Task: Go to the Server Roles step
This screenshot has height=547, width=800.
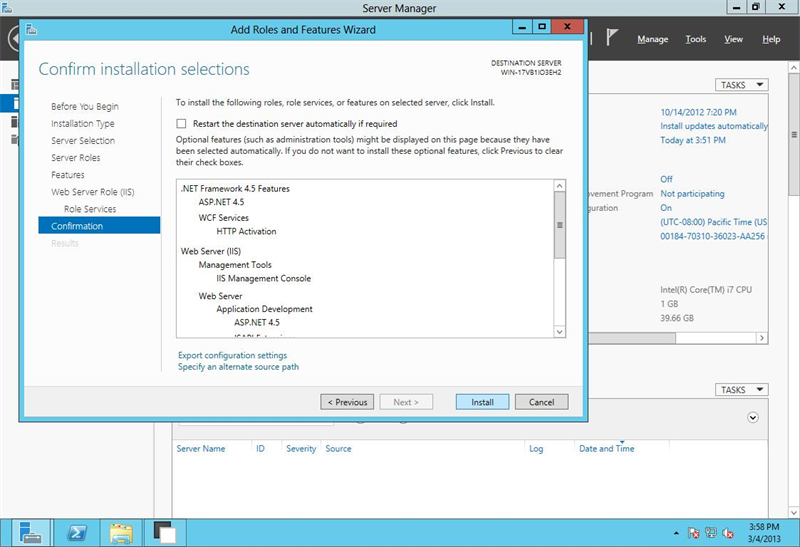Action: [x=76, y=158]
